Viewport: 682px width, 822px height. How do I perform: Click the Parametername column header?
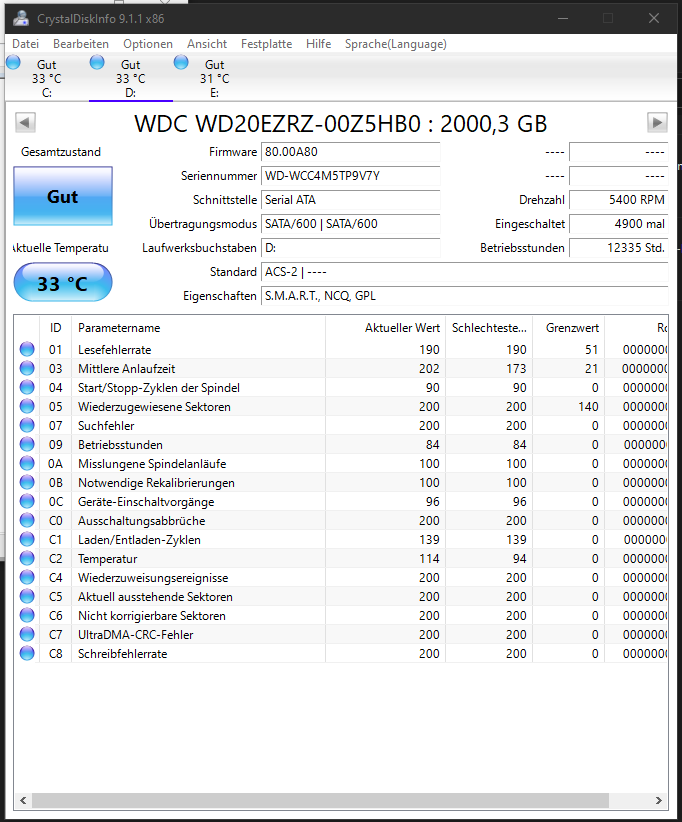[198, 328]
